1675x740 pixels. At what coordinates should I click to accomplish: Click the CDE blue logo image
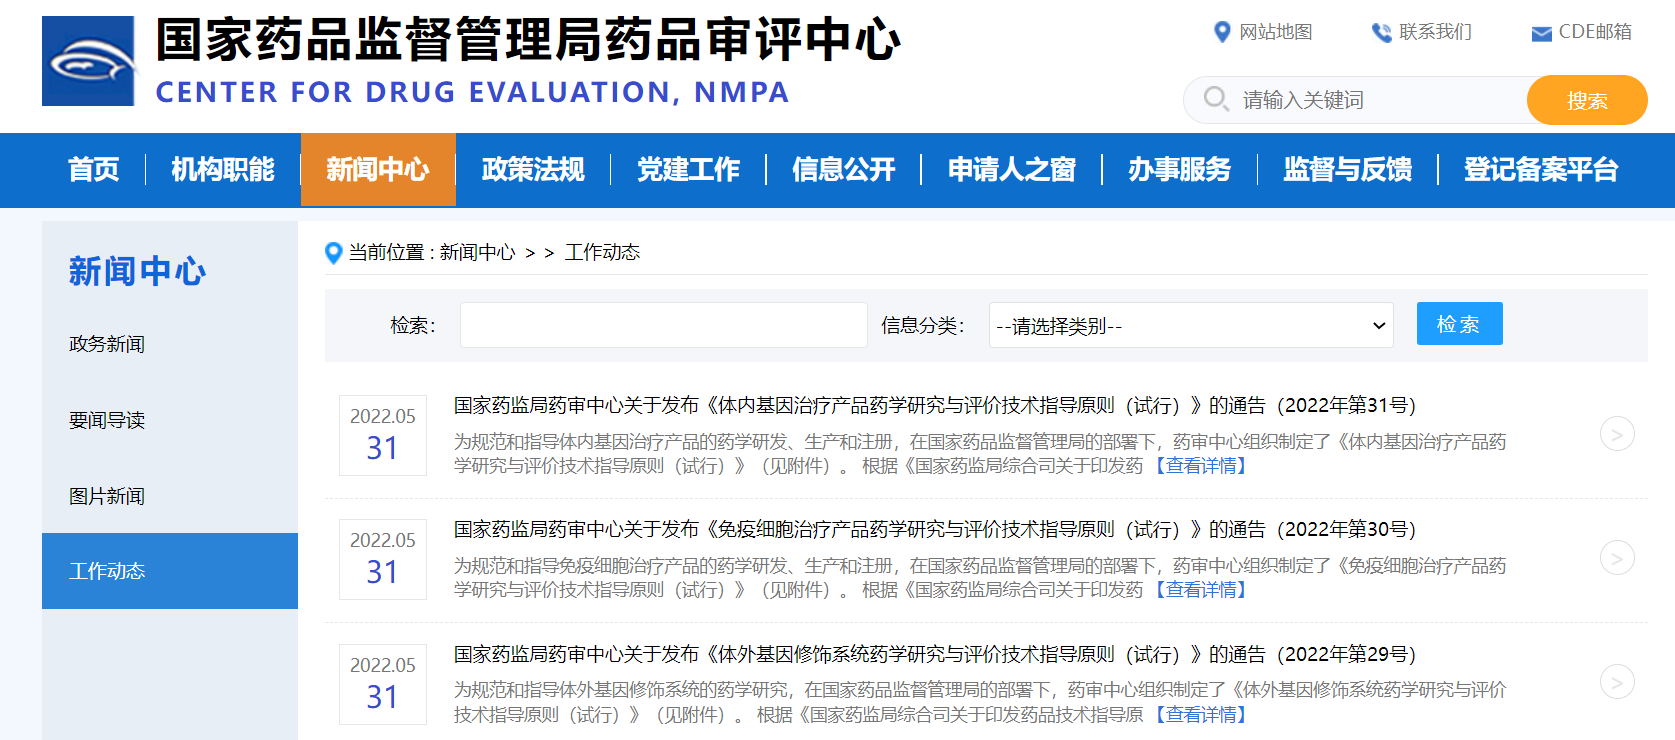pyautogui.click(x=88, y=61)
